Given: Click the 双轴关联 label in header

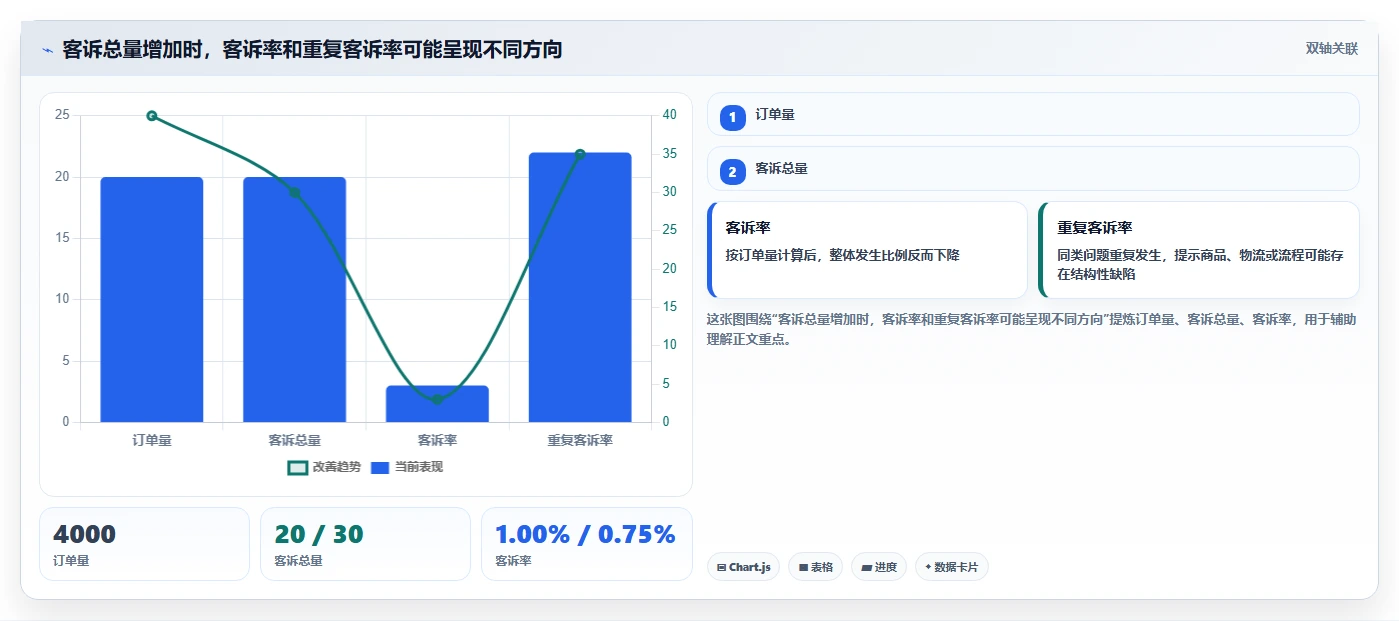Looking at the screenshot, I should 1332,49.
